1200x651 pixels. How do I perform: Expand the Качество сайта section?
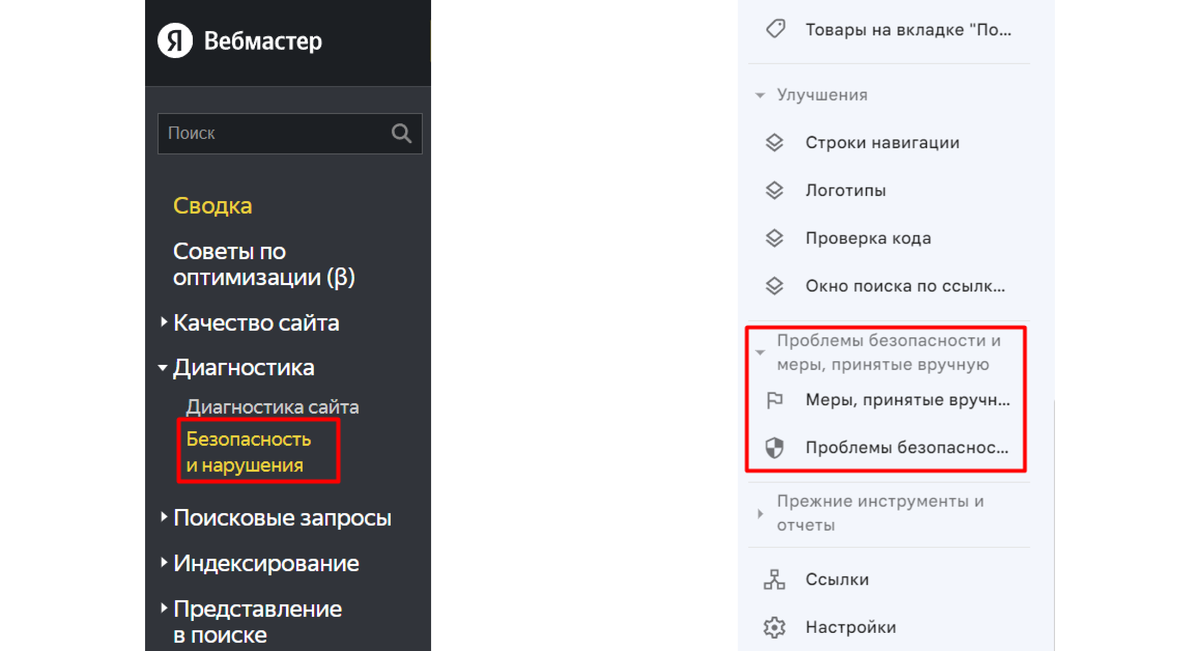coord(163,322)
